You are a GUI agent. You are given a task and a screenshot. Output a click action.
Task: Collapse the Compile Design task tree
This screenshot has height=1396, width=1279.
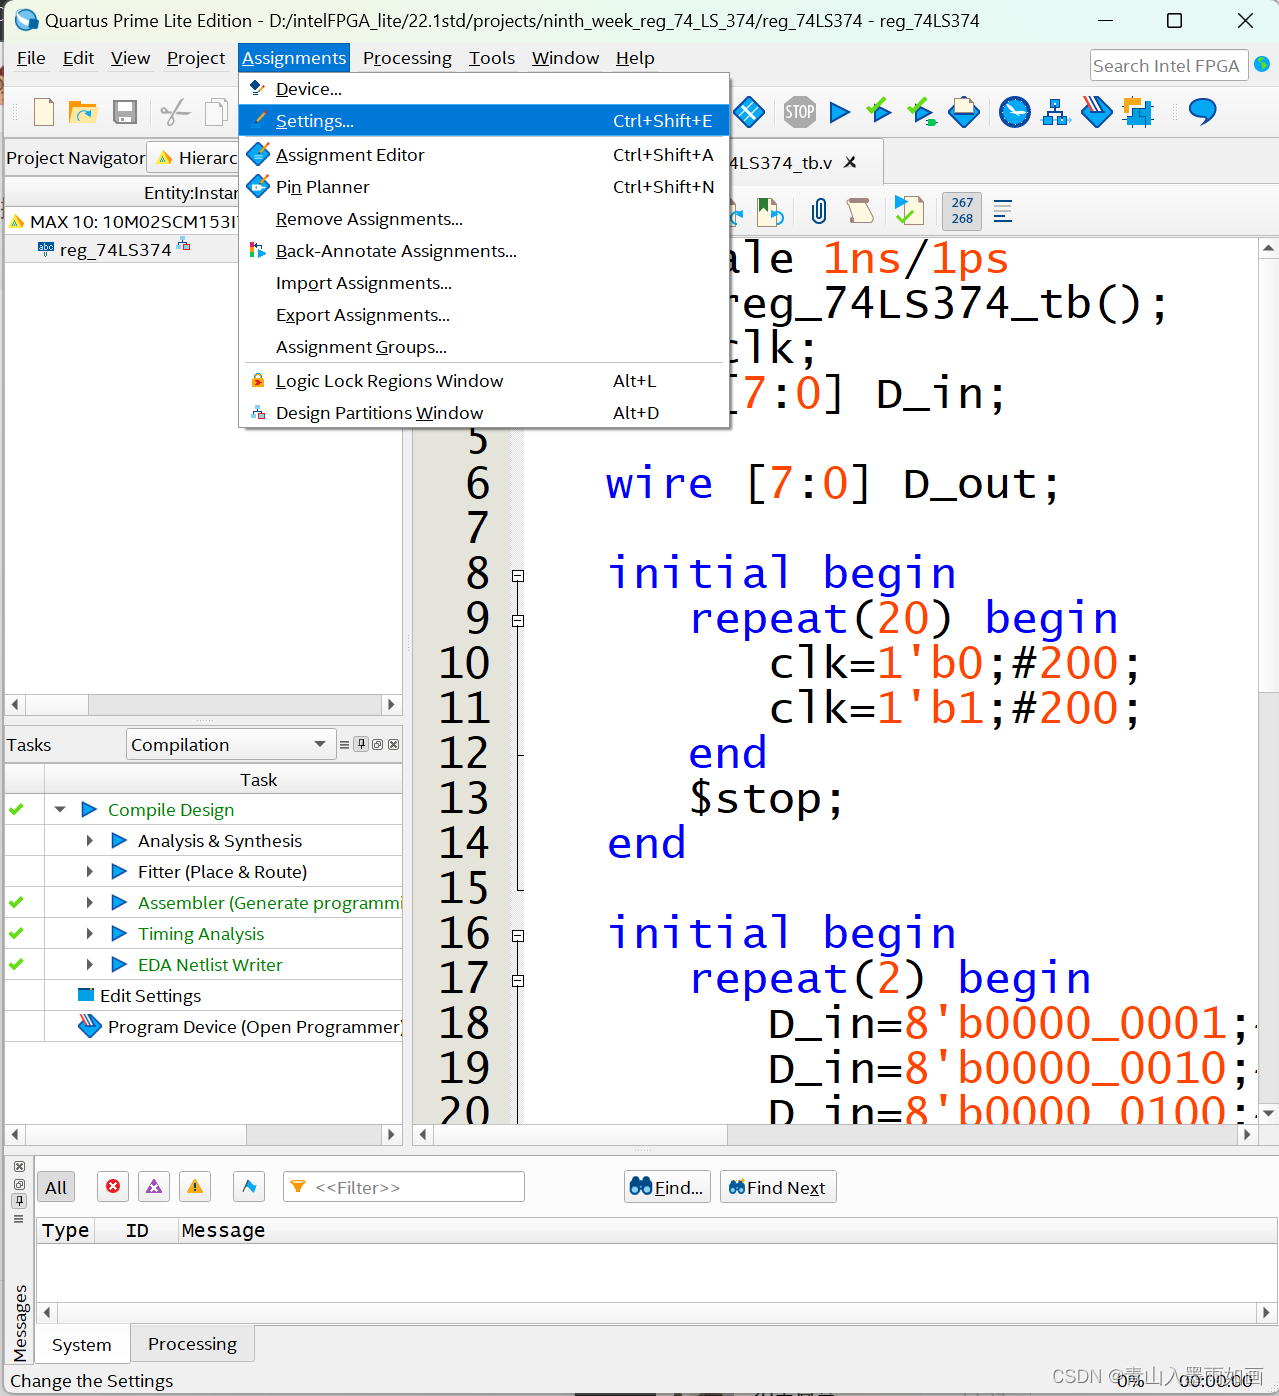point(60,809)
